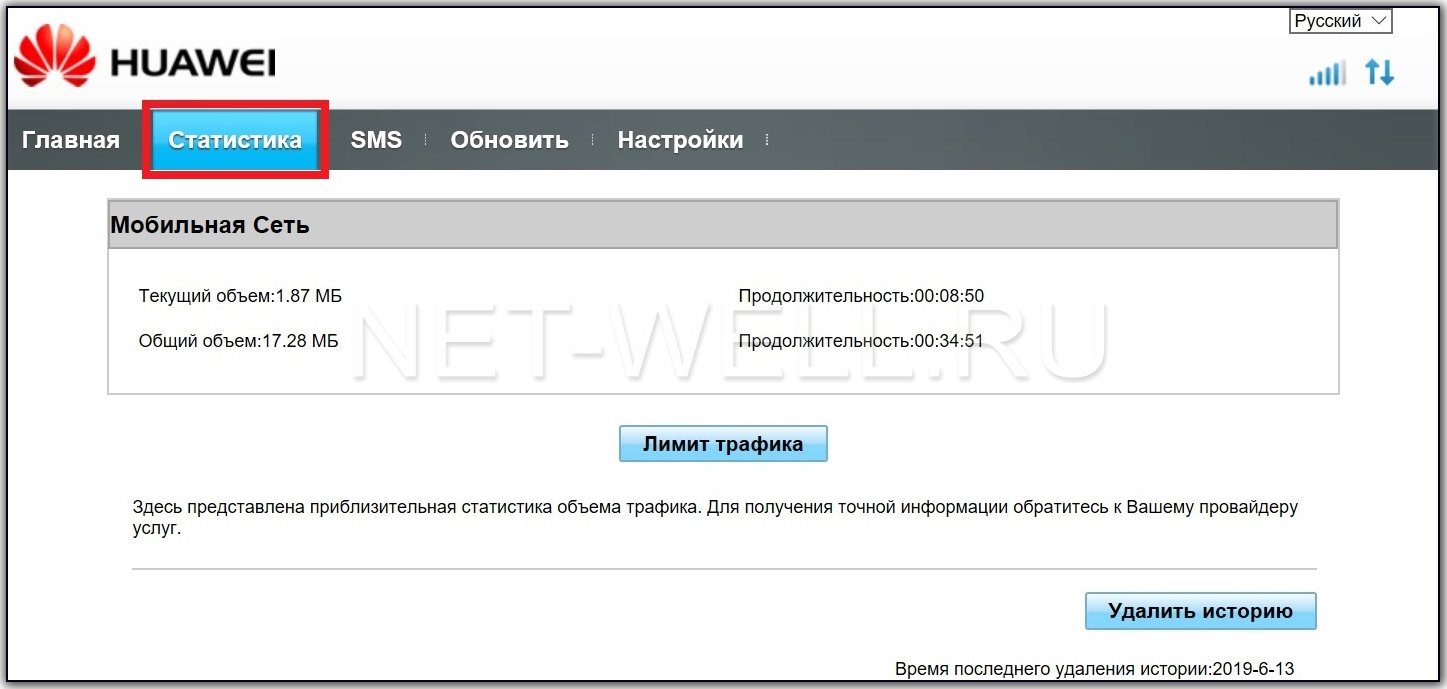The width and height of the screenshot is (1447, 689).
Task: Open the Настройки tab
Action: (680, 140)
